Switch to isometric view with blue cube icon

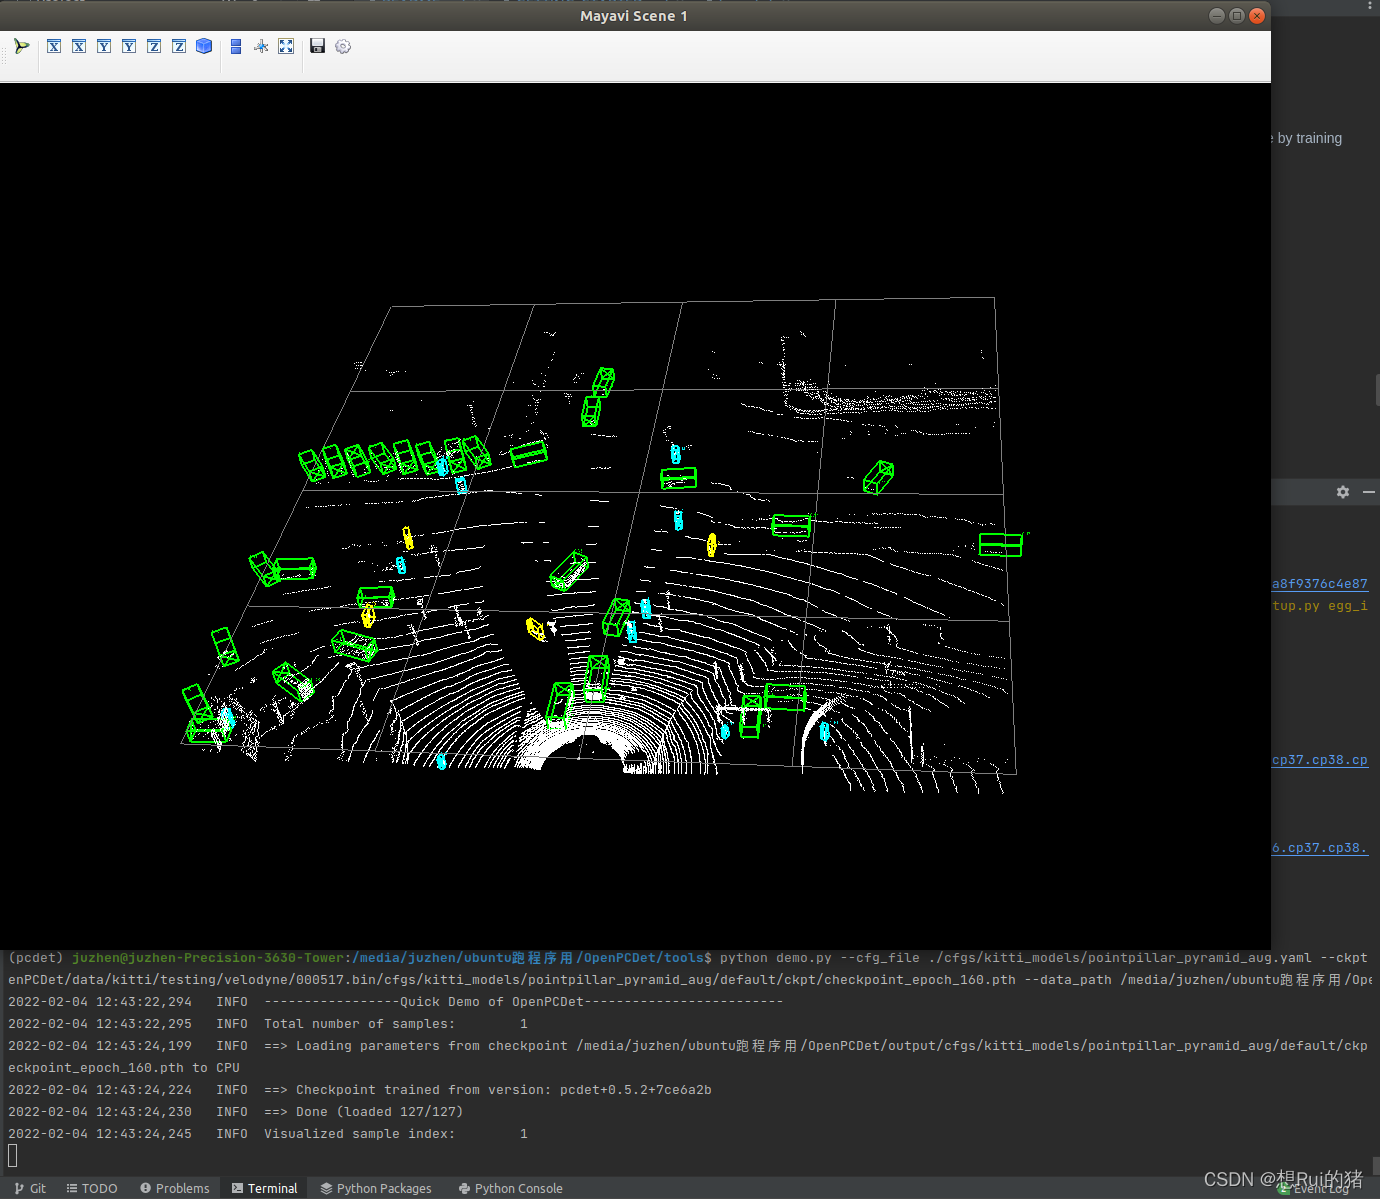tap(204, 46)
